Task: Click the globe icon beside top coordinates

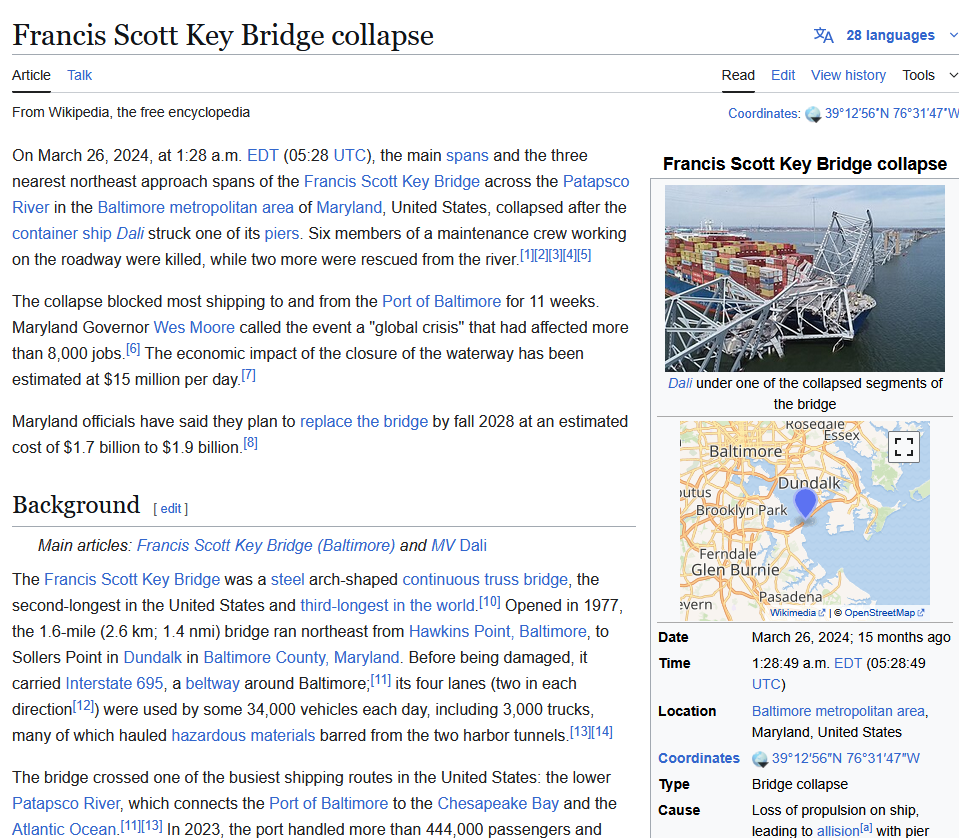Action: coord(813,114)
